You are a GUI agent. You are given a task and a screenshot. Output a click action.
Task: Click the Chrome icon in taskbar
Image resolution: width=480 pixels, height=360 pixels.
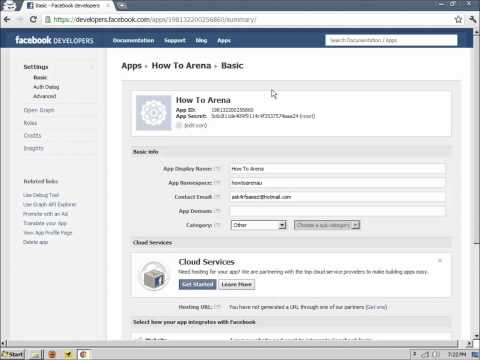click(x=83, y=354)
